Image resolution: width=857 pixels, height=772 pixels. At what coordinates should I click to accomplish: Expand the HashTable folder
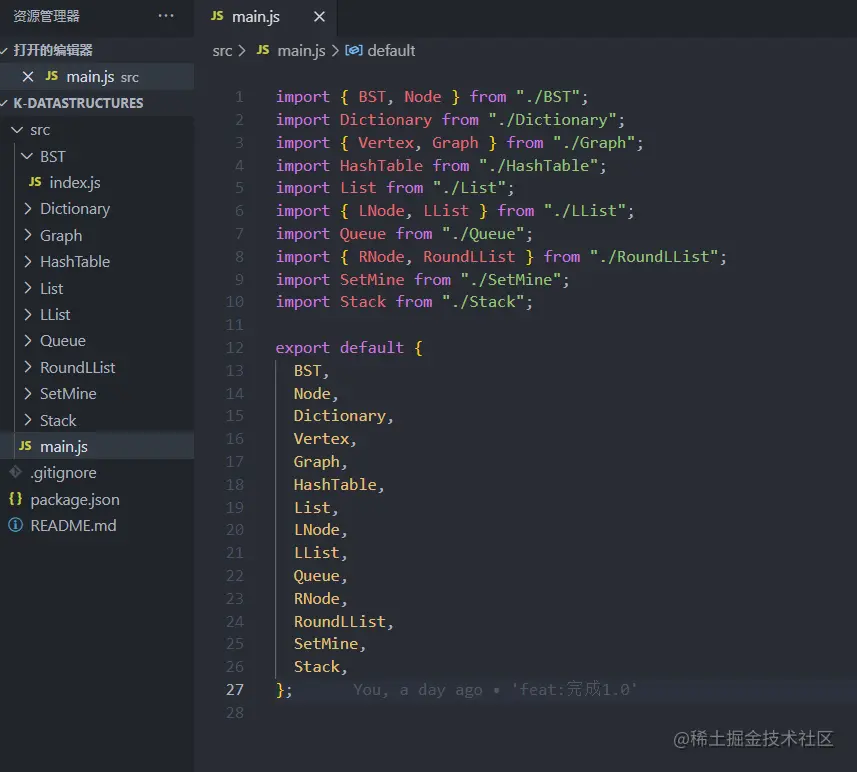click(x=75, y=261)
